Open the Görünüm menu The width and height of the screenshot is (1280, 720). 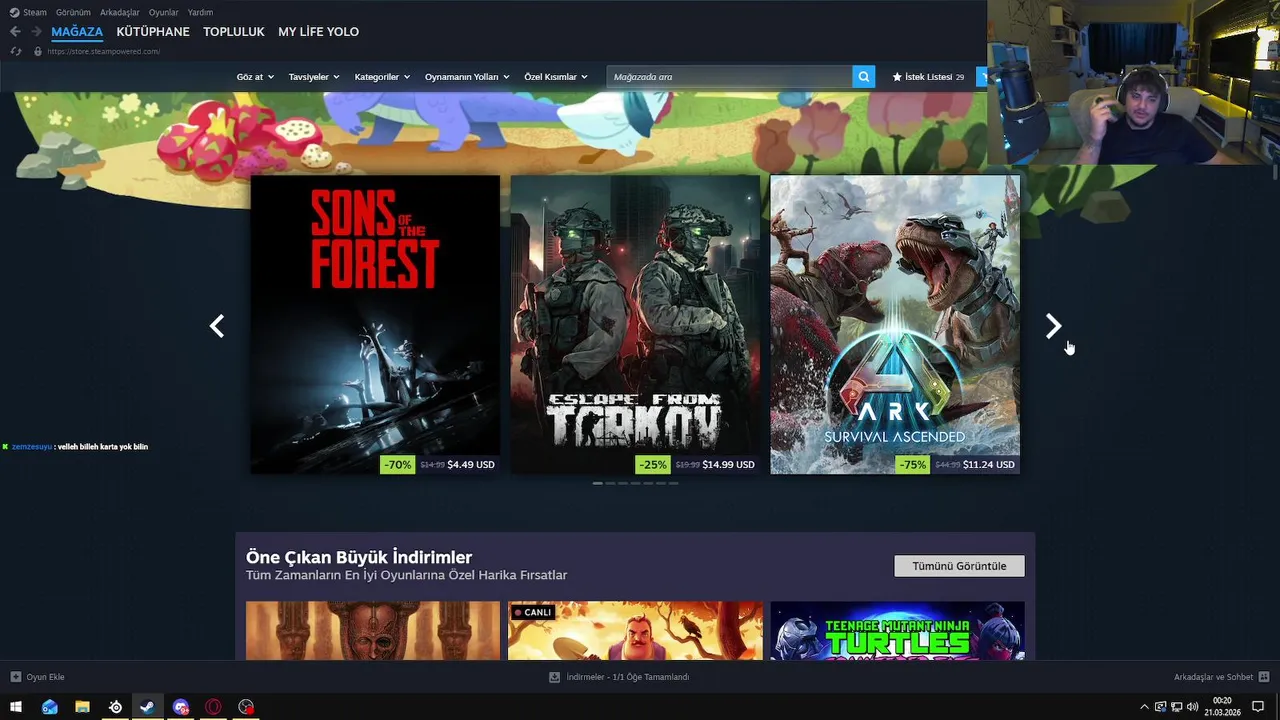tap(73, 12)
